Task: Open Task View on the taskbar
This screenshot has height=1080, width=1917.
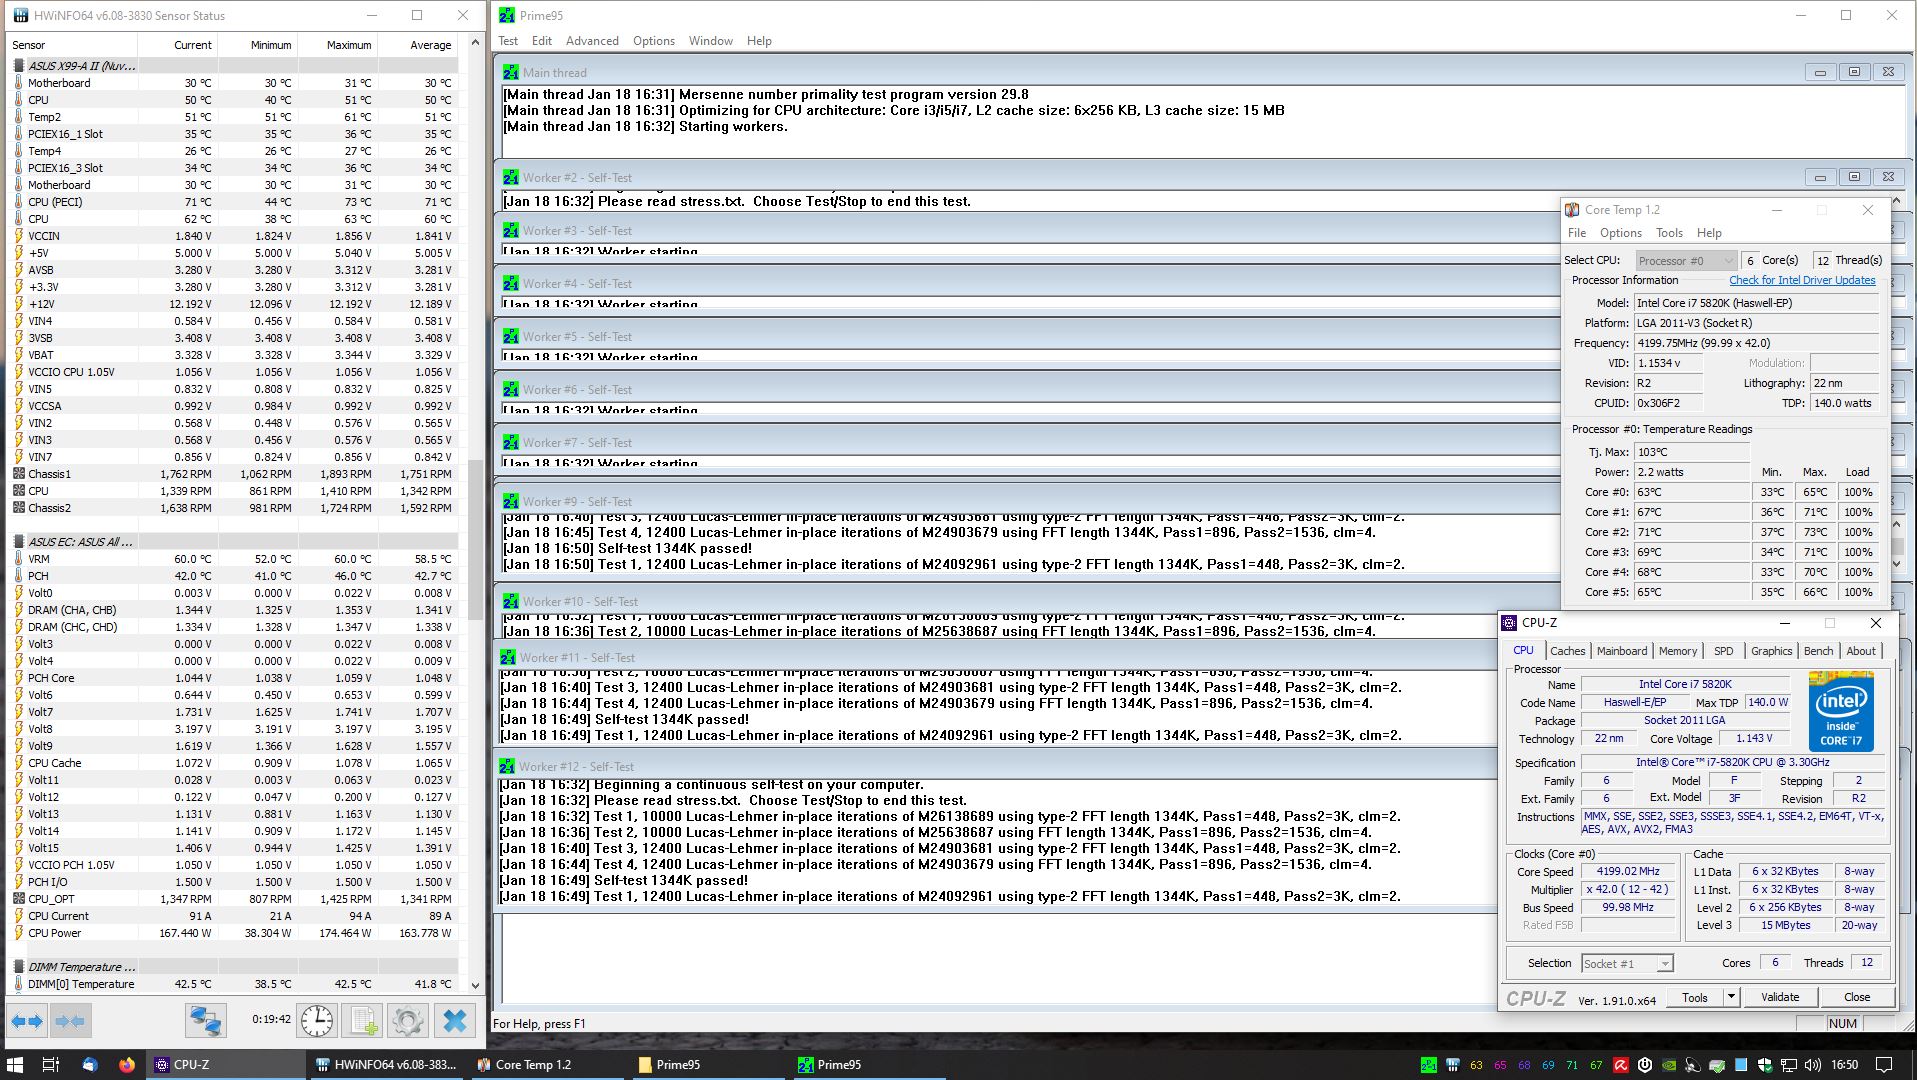Action: tap(51, 1065)
